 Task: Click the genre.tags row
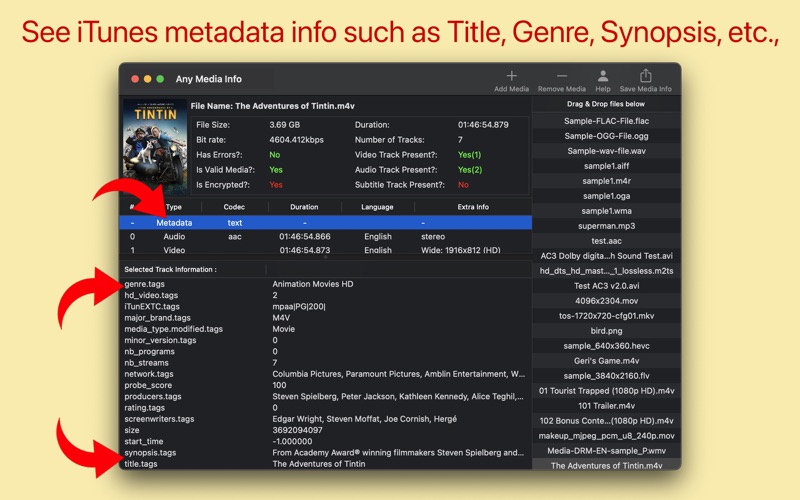(326, 284)
